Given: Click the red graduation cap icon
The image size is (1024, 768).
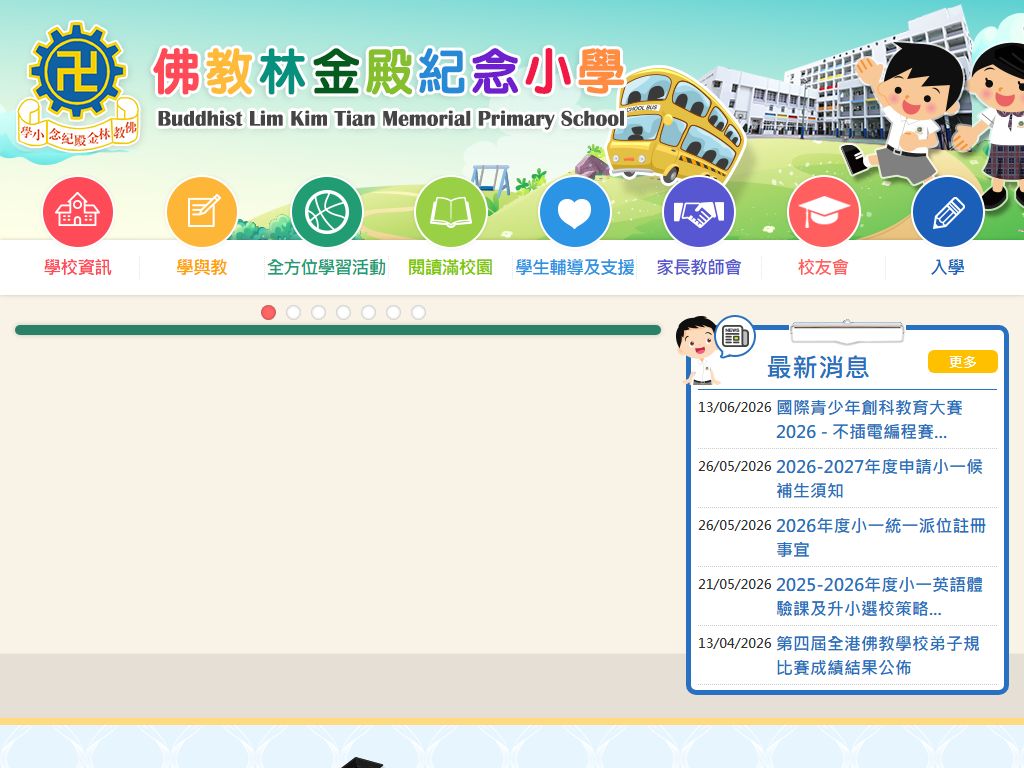Looking at the screenshot, I should point(823,212).
